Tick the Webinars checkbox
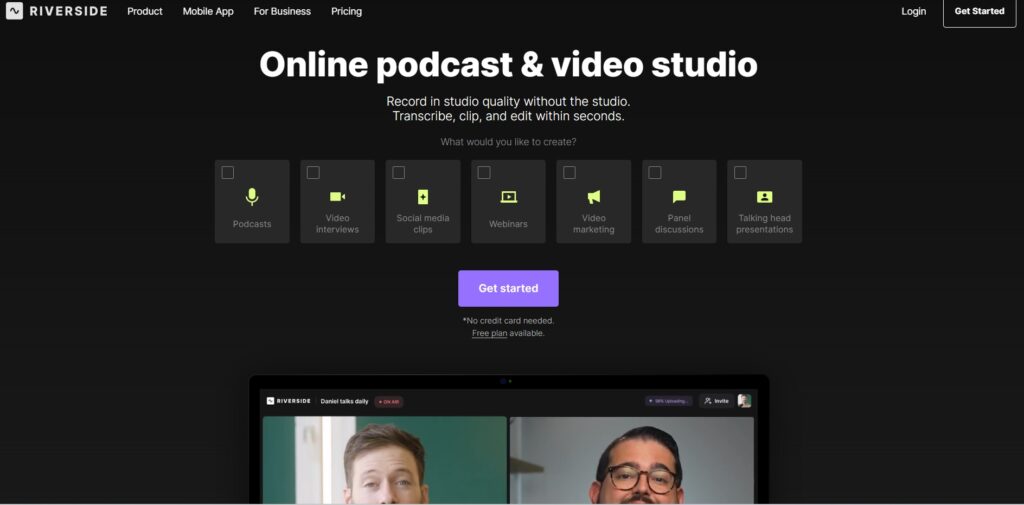The height and width of the screenshot is (505, 1024). pyautogui.click(x=484, y=173)
